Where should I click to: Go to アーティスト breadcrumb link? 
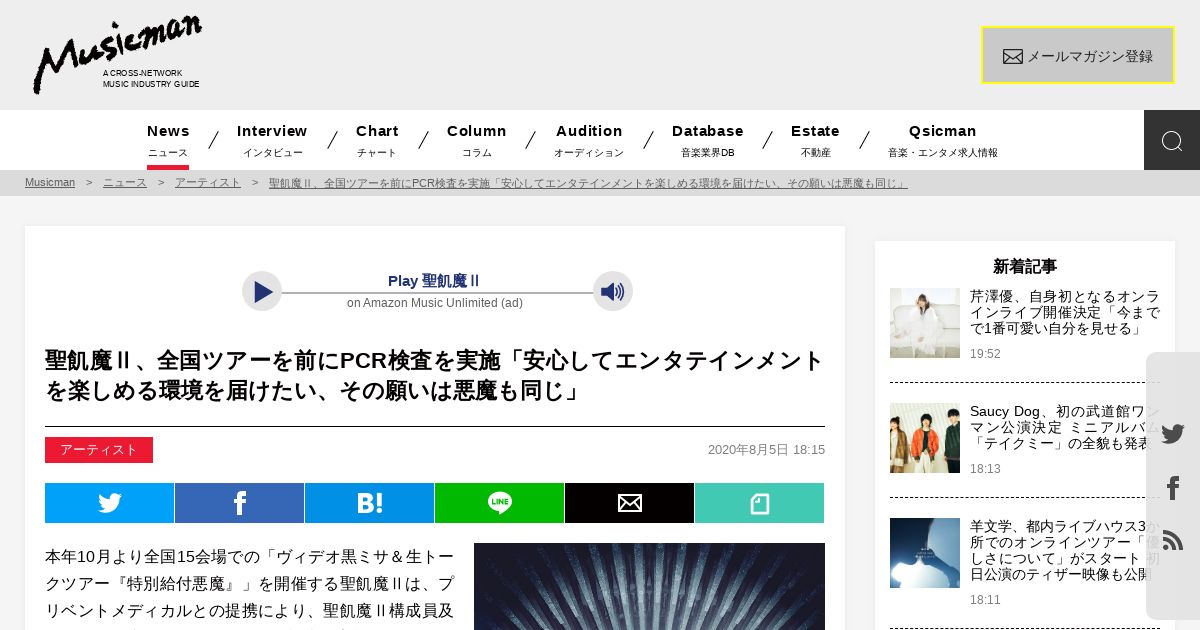point(208,183)
